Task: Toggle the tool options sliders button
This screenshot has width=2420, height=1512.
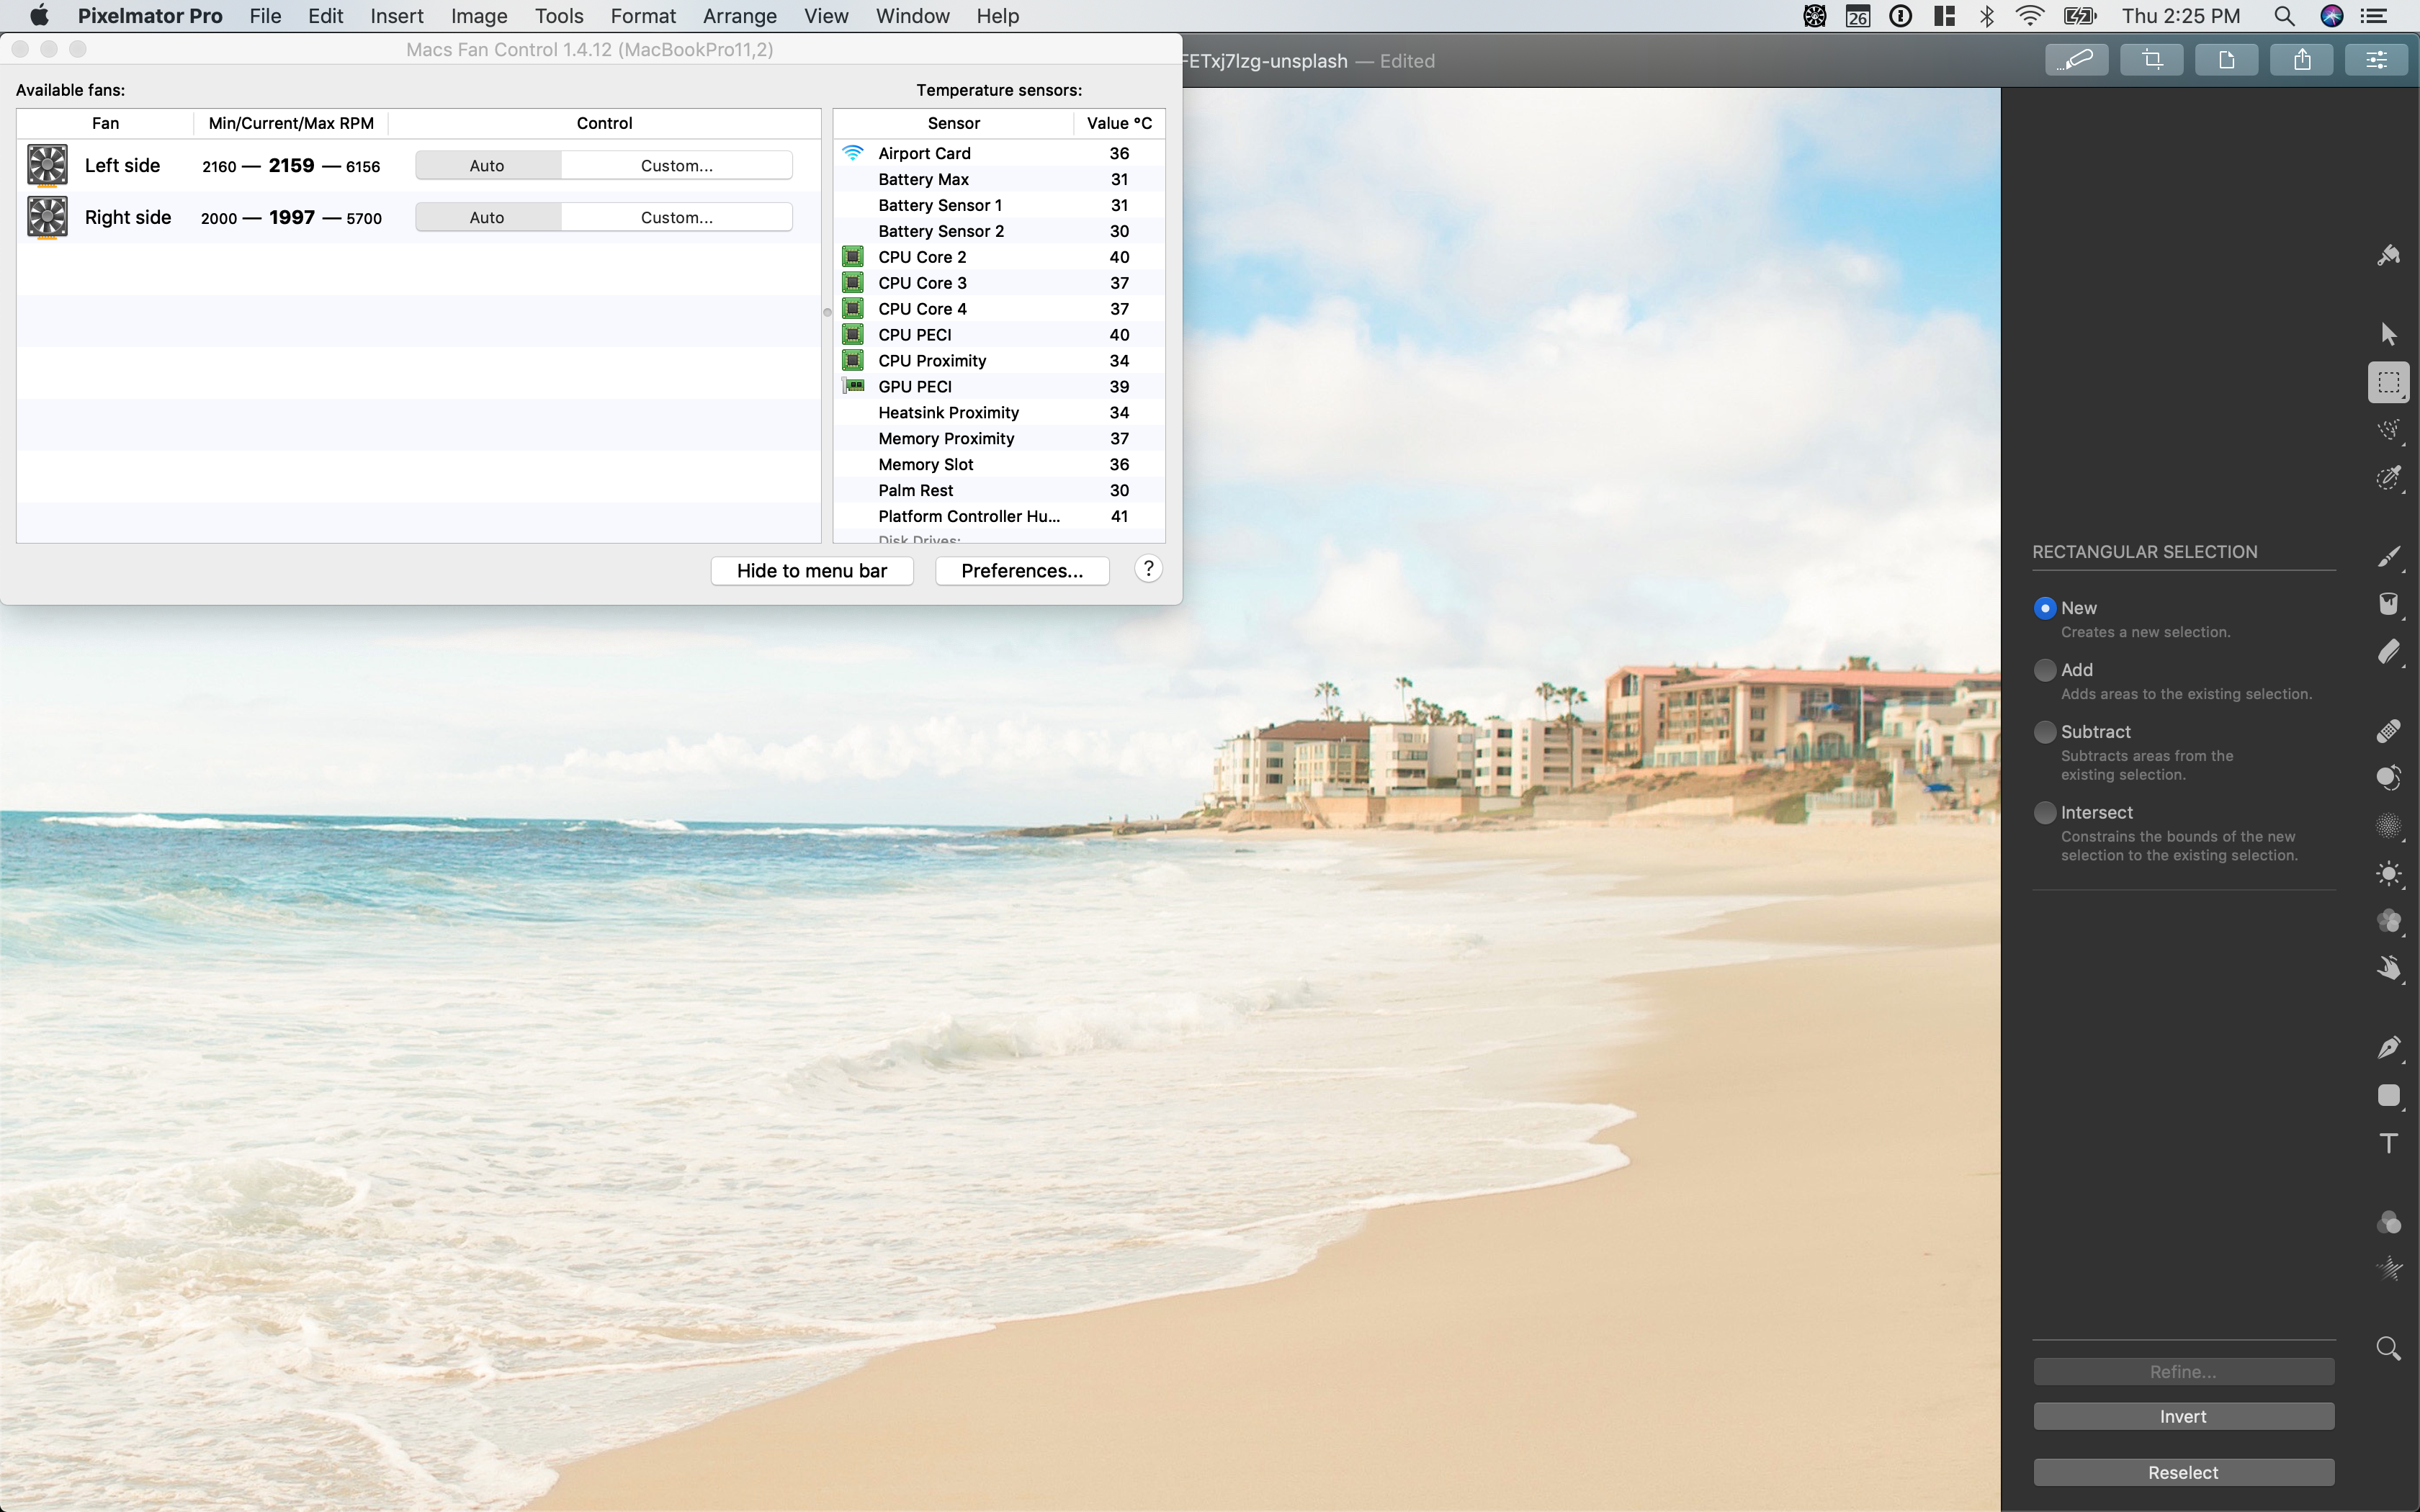Action: coord(2377,60)
